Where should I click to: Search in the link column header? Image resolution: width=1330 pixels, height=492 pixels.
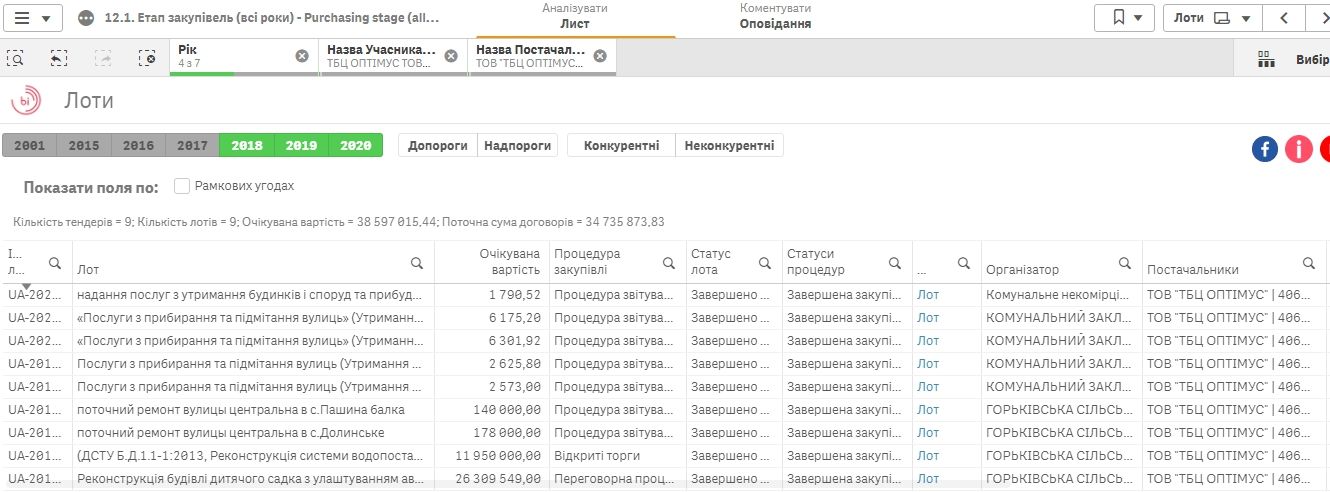pos(964,263)
